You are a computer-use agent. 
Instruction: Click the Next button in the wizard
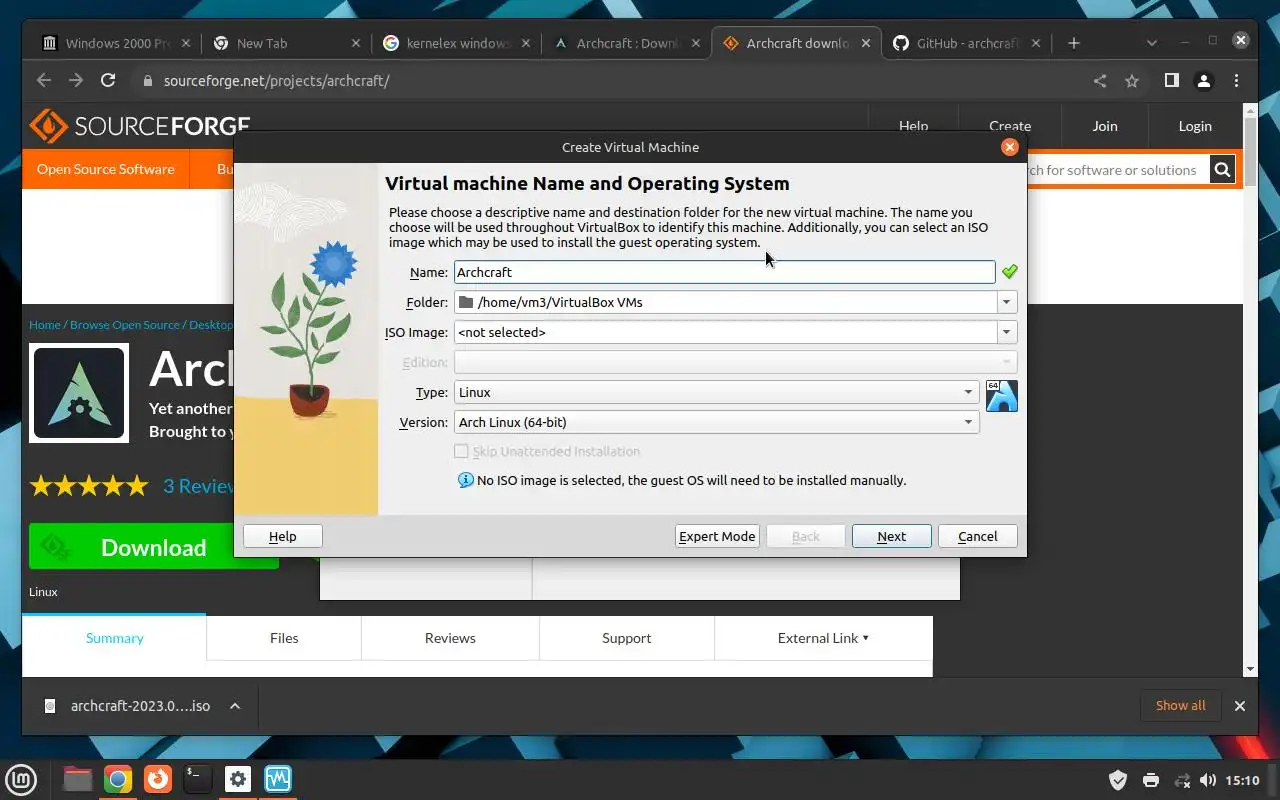tap(891, 536)
